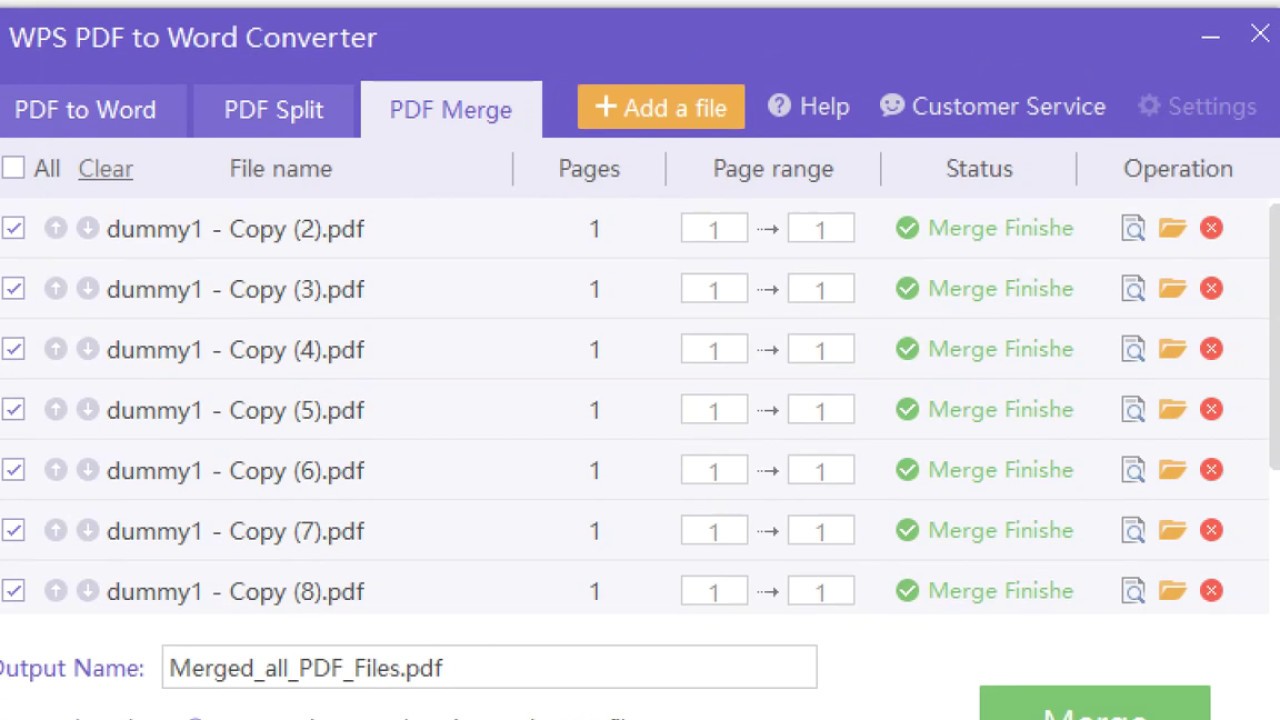This screenshot has height=720, width=1280.
Task: Uncheck dummy1 - Copy (8).pdf checkbox
Action: point(13,591)
